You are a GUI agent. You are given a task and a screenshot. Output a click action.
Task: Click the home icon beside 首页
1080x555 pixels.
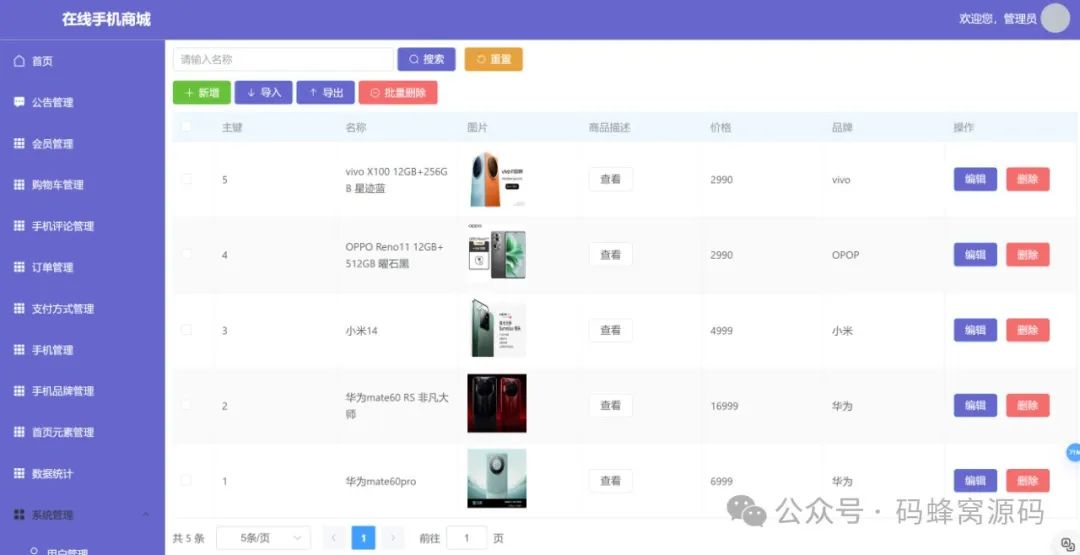click(19, 61)
